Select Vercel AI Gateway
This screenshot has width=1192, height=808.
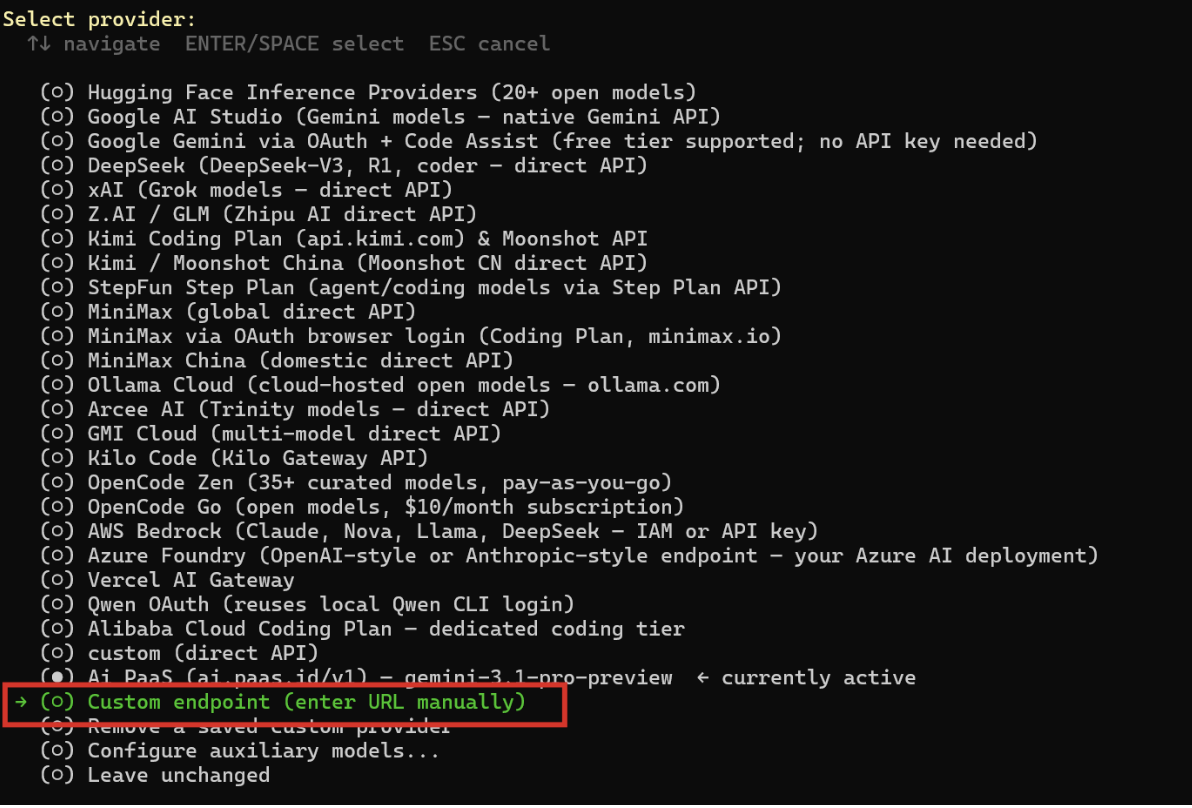(x=167, y=580)
